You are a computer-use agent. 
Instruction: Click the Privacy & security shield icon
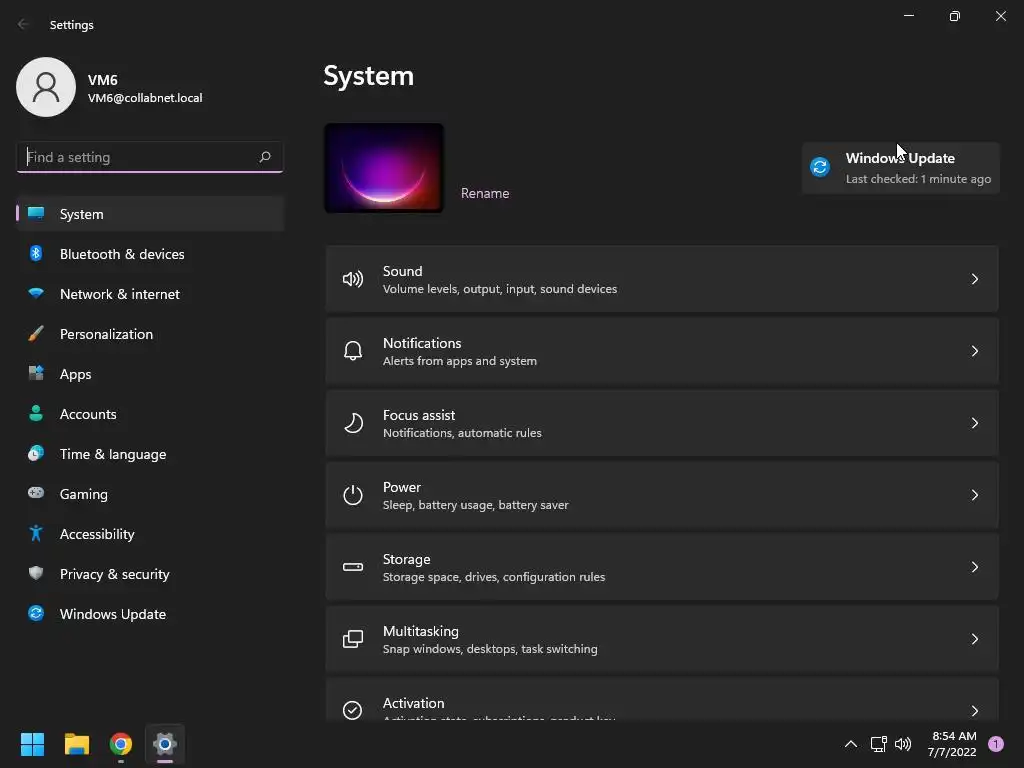pyautogui.click(x=36, y=573)
